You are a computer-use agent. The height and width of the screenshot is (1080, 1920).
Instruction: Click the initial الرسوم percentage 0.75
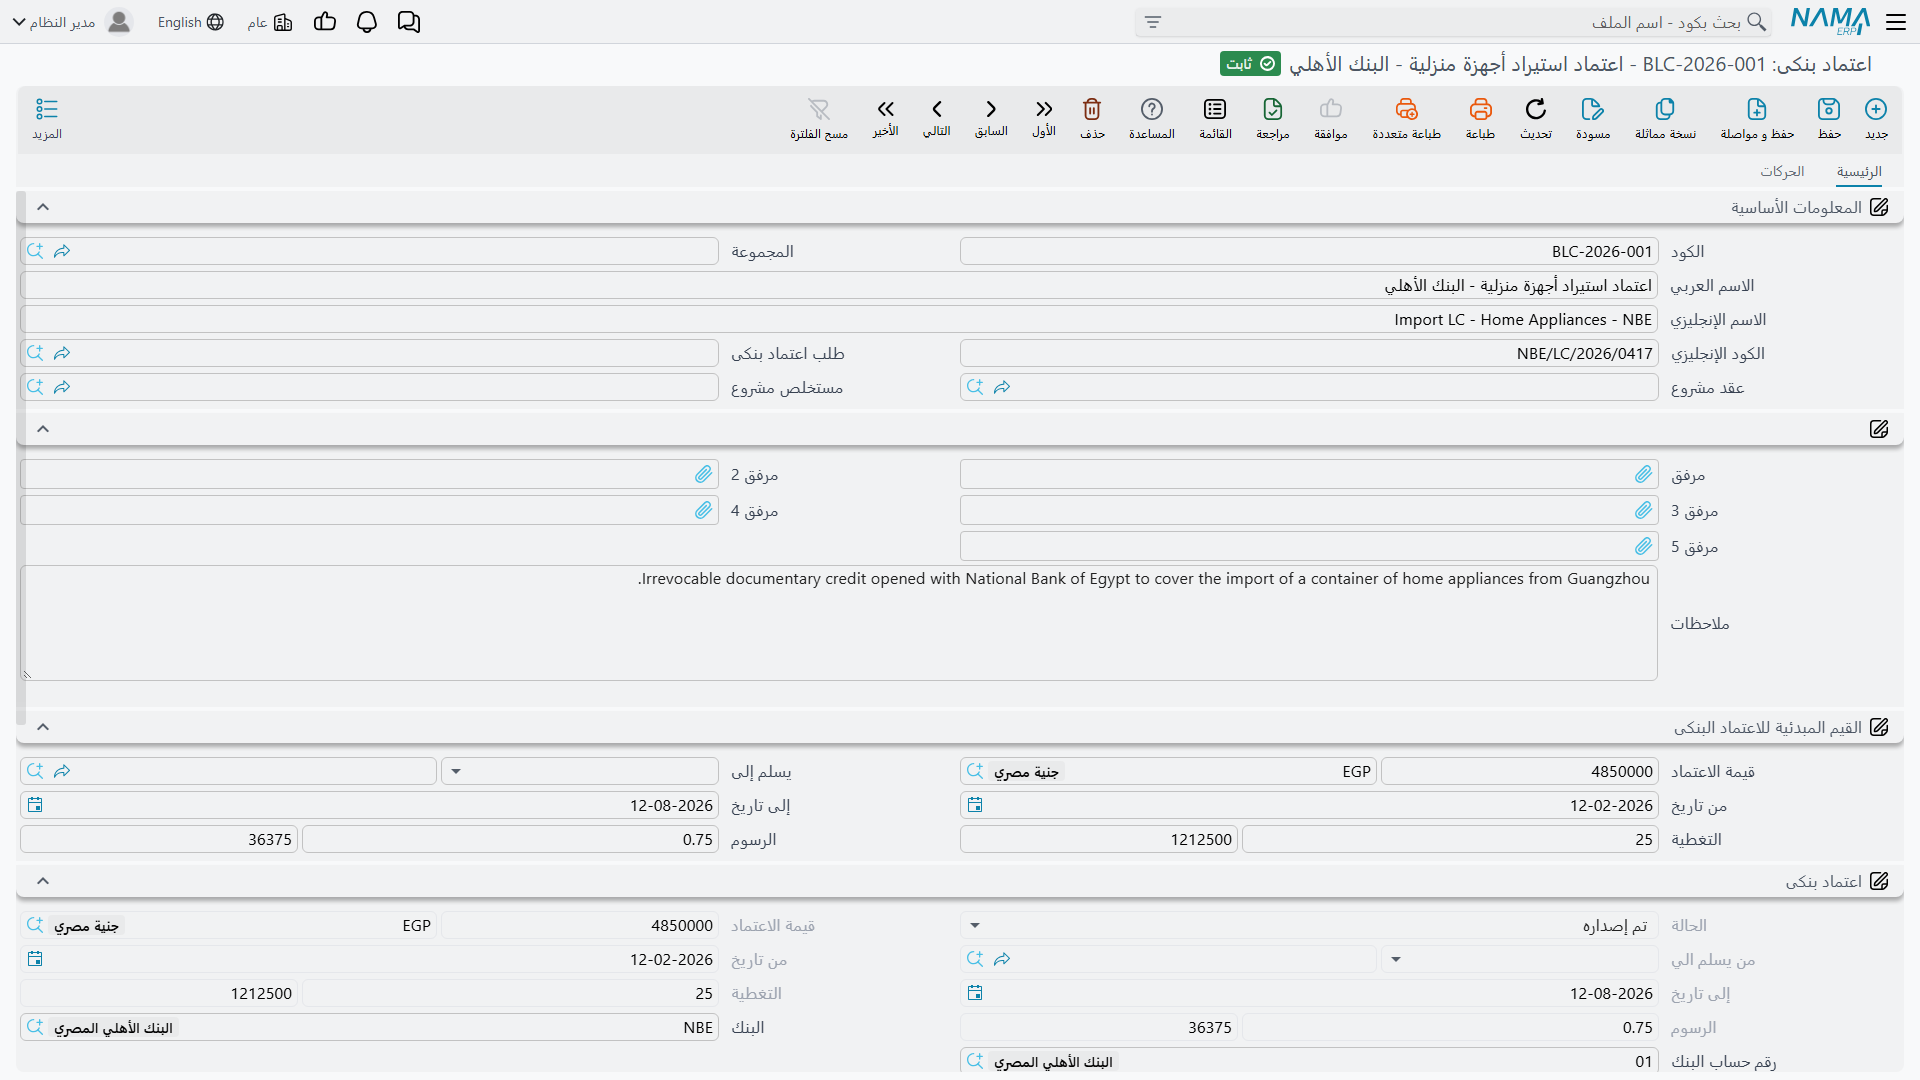click(510, 839)
